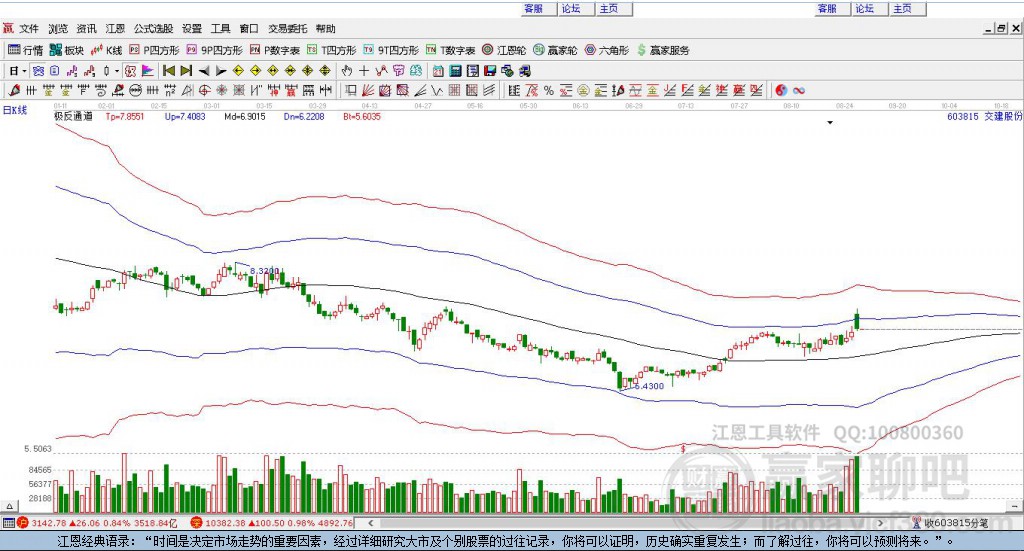
Task: Toggle the highlighted blue pattern button
Action: pos(38,71)
